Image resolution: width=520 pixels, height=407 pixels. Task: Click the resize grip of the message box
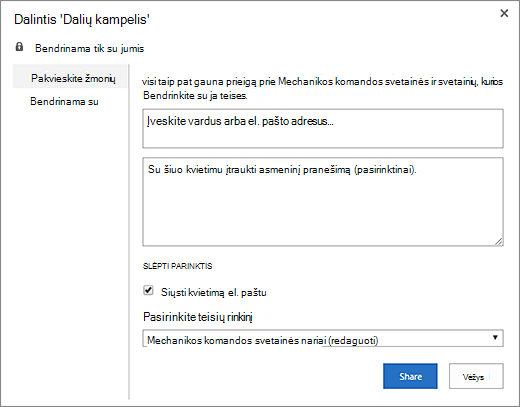(499, 242)
